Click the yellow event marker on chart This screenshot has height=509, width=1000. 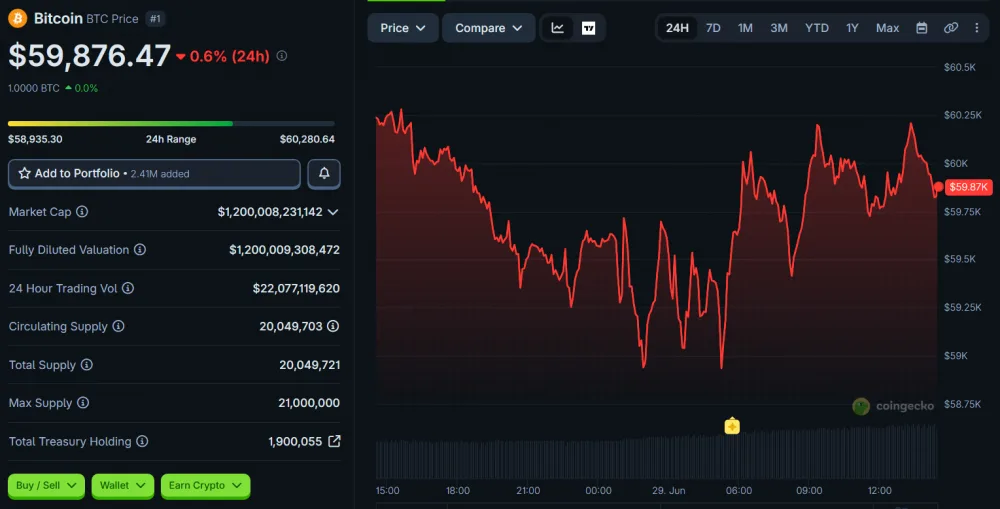pos(732,425)
